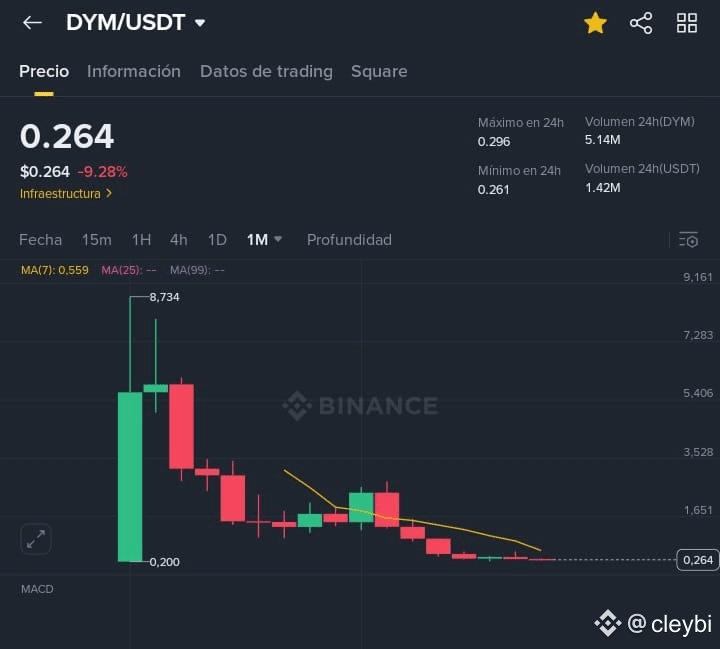The width and height of the screenshot is (720, 649).
Task: Open the grid layout icon
Action: pos(687,23)
